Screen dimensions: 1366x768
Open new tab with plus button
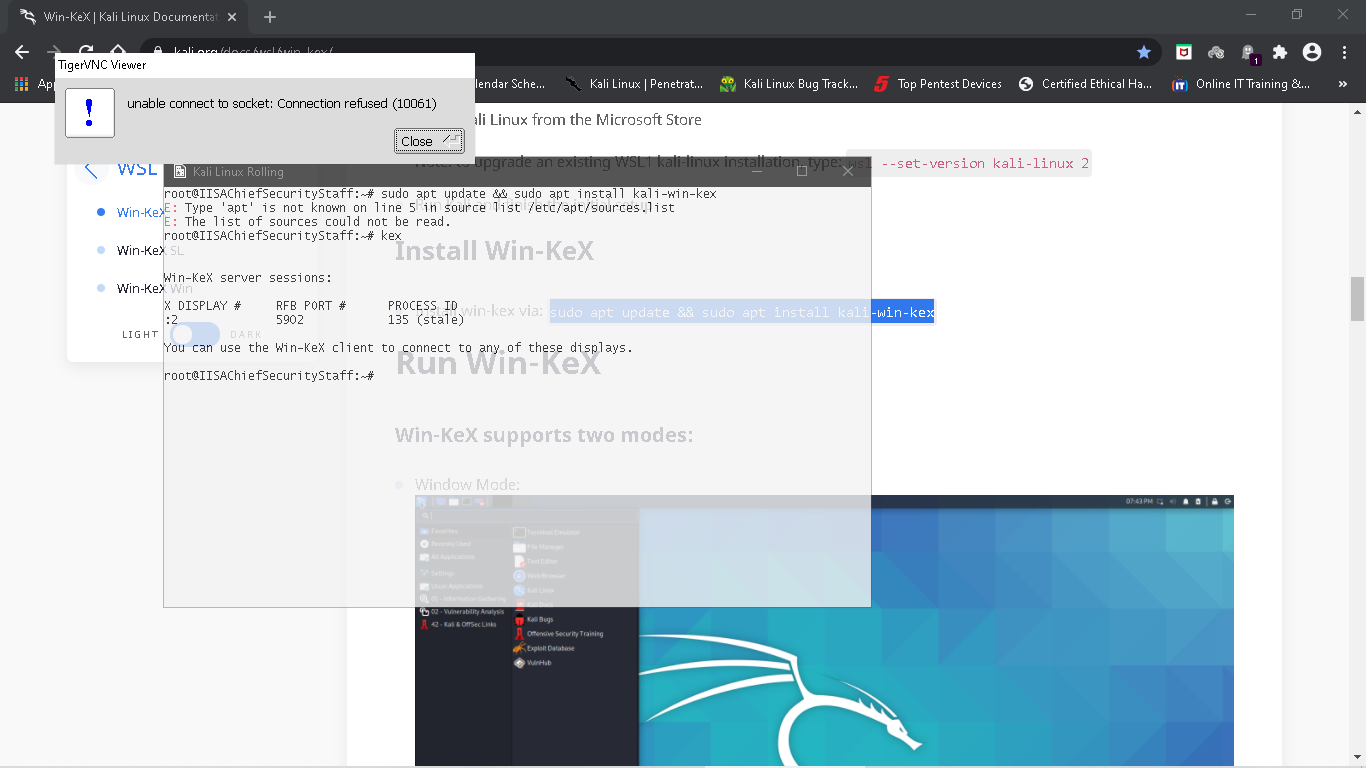270,17
